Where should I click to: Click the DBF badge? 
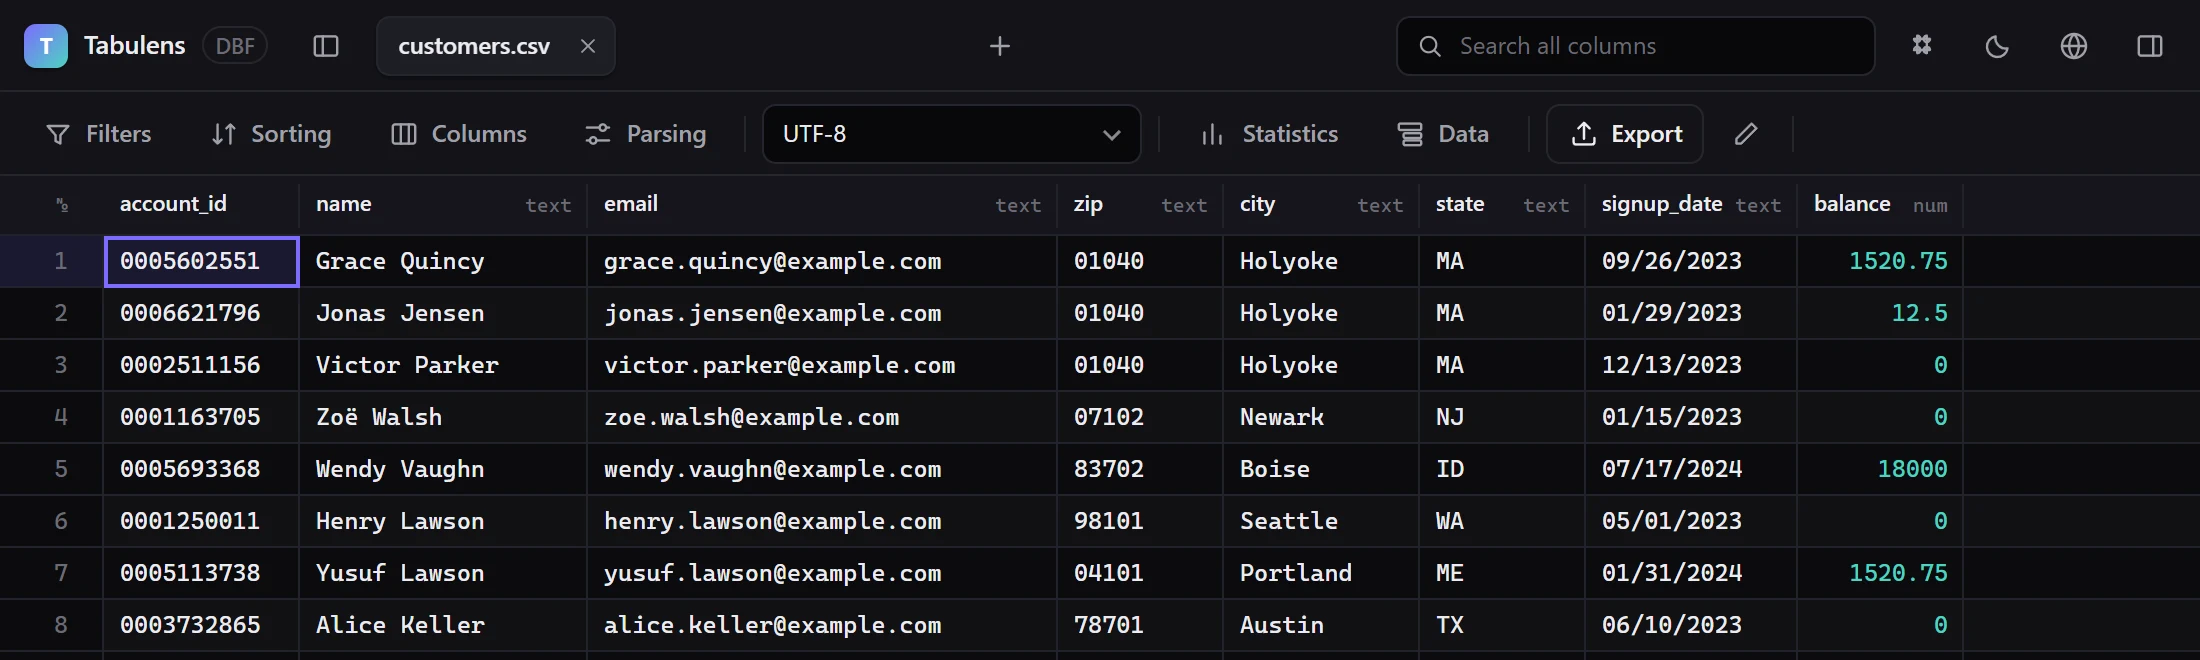235,46
